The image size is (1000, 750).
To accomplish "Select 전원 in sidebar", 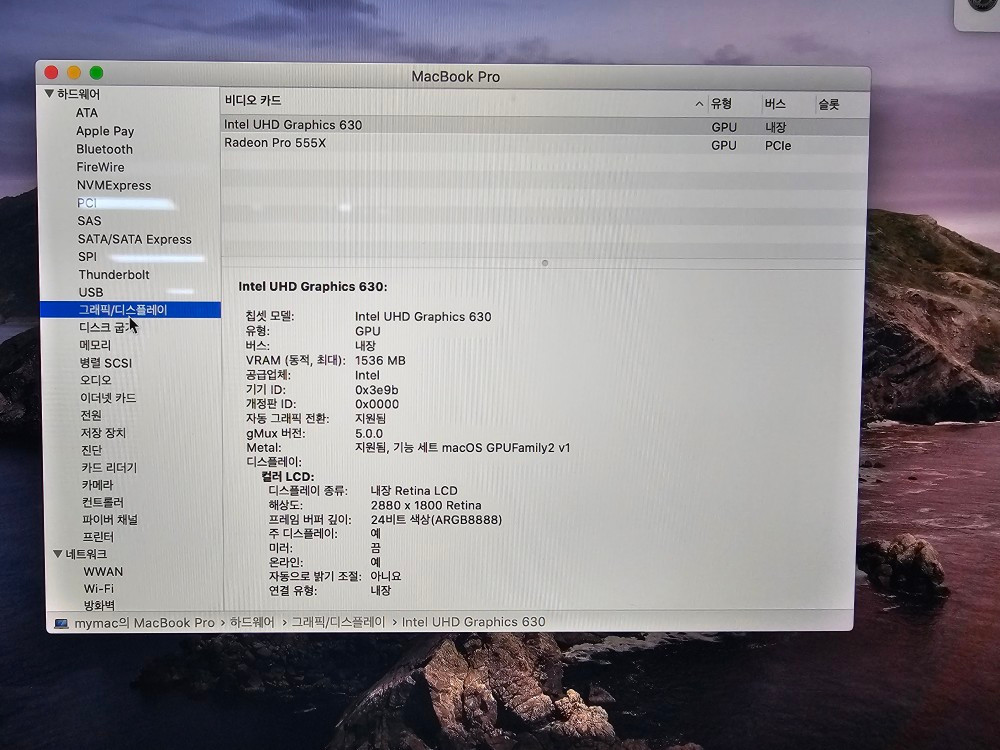I will click(91, 415).
